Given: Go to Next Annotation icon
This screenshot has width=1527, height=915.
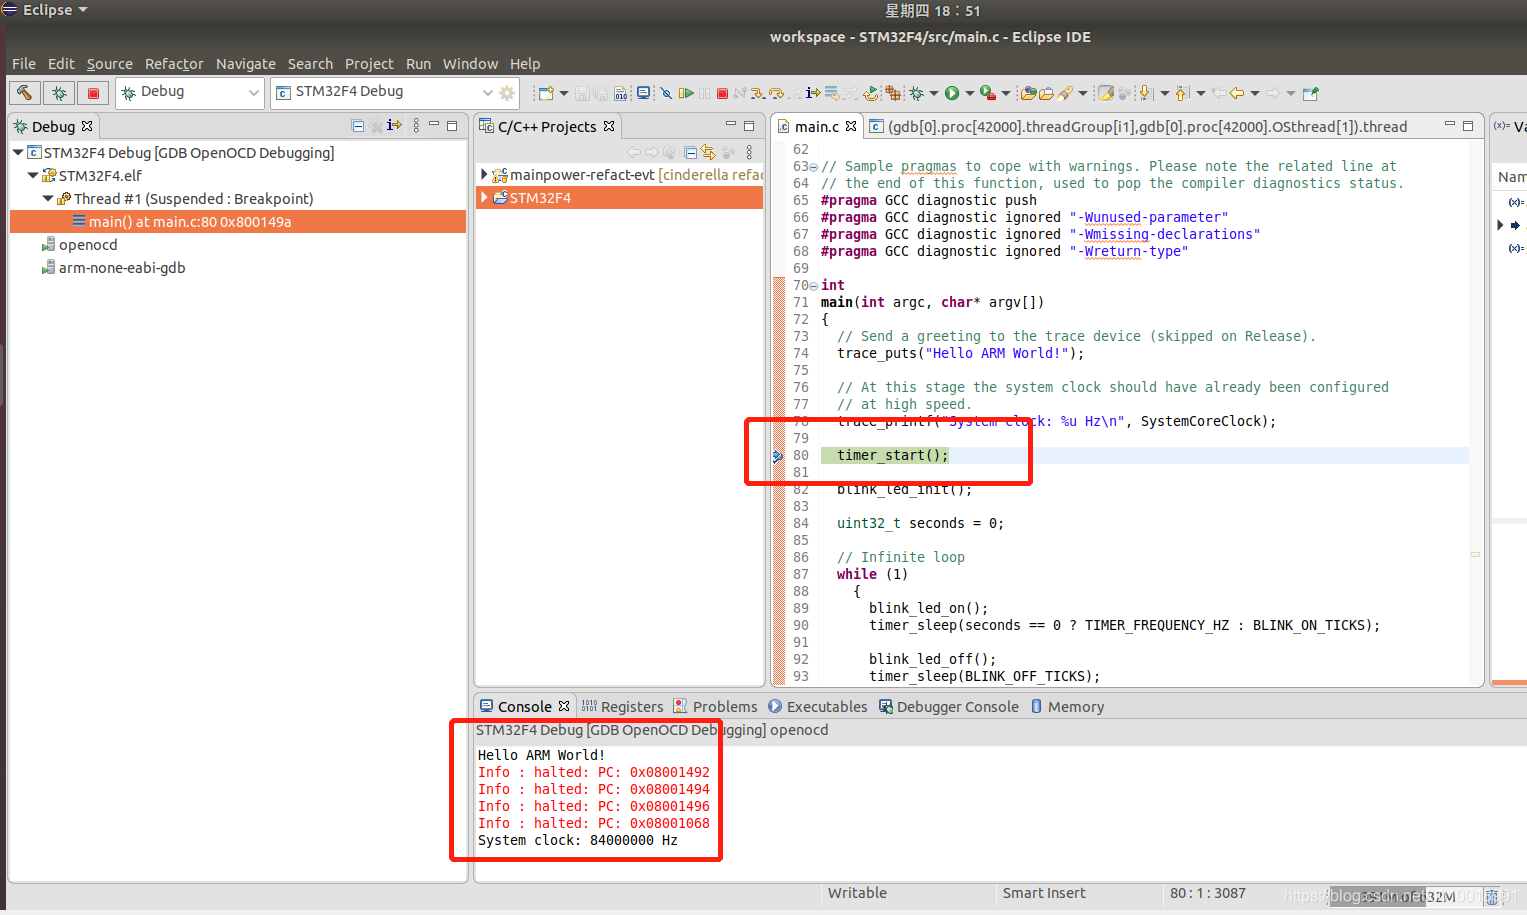Looking at the screenshot, I should pos(1146,93).
